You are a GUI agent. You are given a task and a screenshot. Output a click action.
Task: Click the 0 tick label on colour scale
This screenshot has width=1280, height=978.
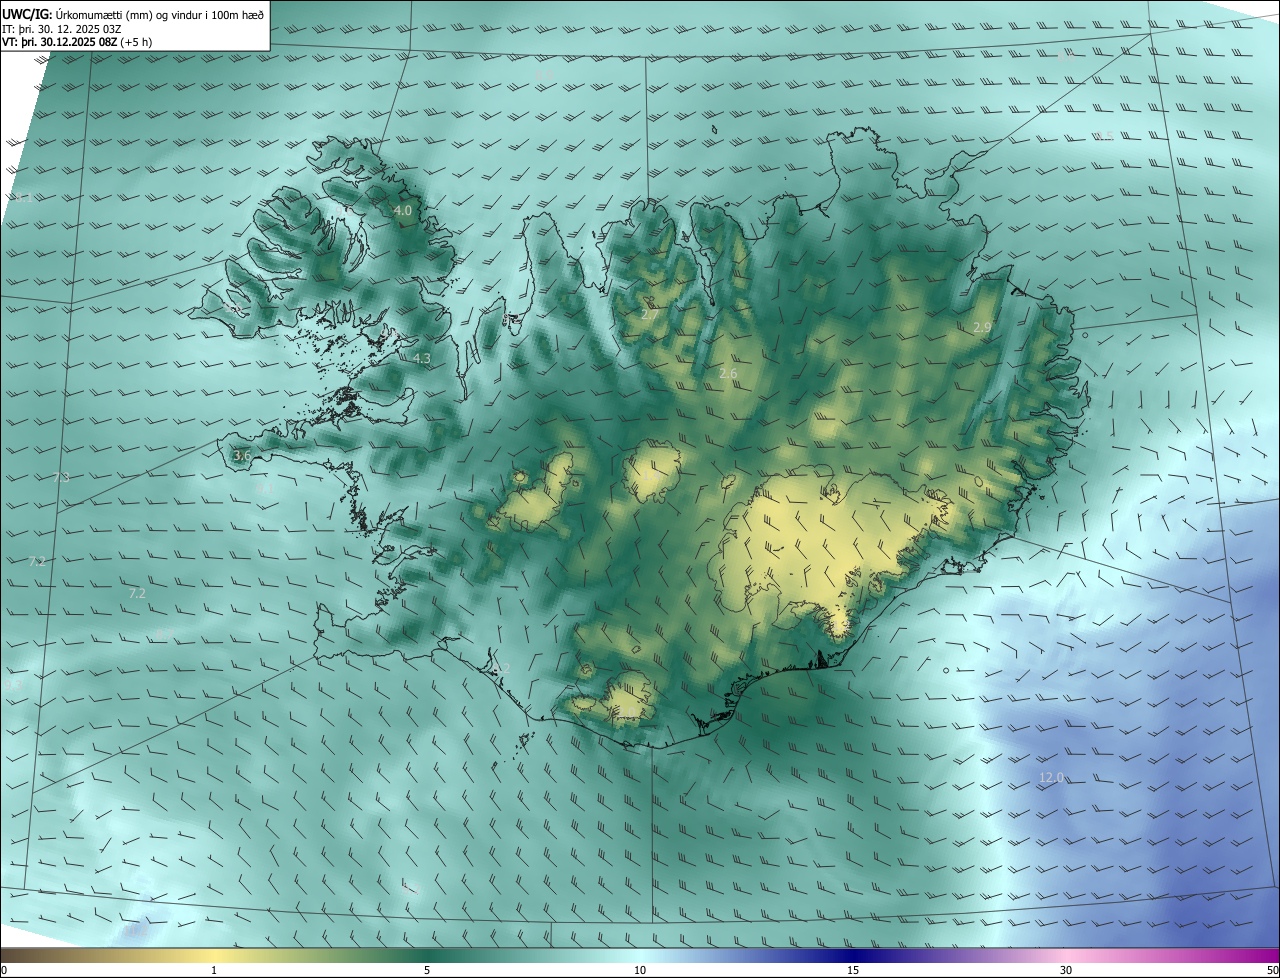pos(4,970)
